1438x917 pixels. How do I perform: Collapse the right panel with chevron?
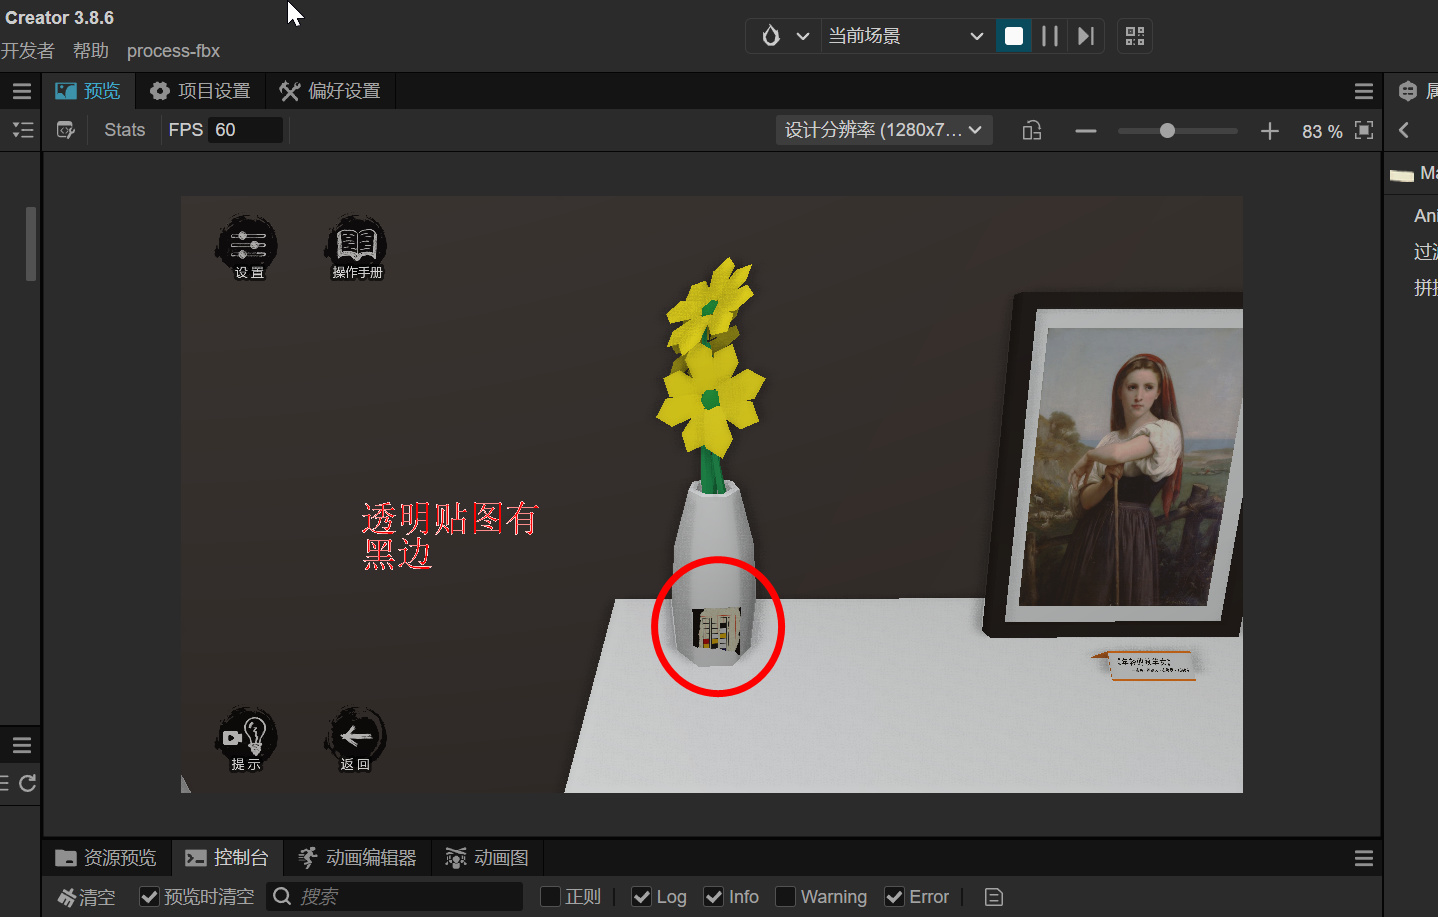[1404, 130]
